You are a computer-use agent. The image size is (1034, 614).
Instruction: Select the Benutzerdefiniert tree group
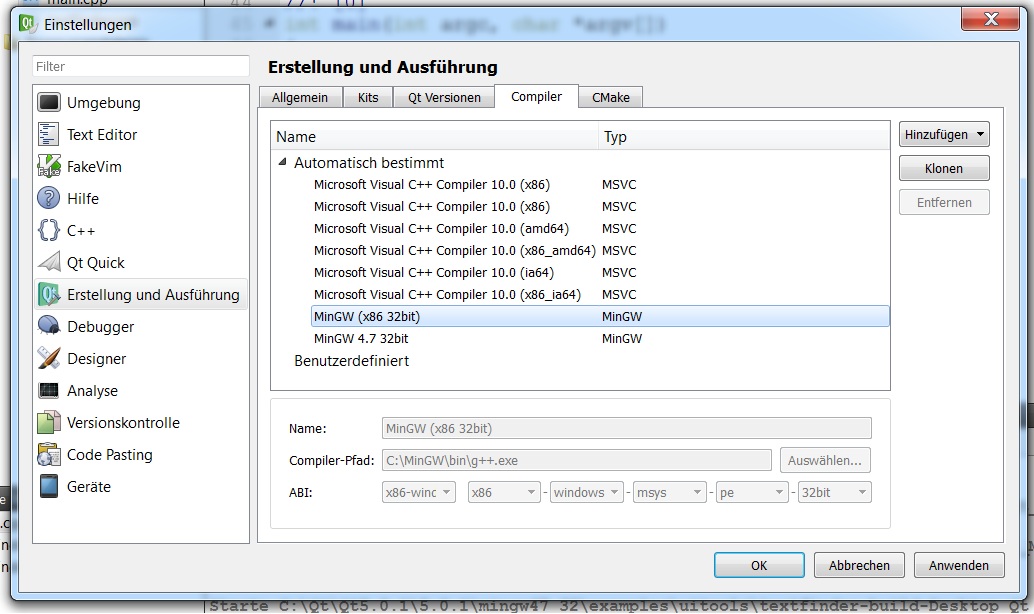pyautogui.click(x=351, y=361)
